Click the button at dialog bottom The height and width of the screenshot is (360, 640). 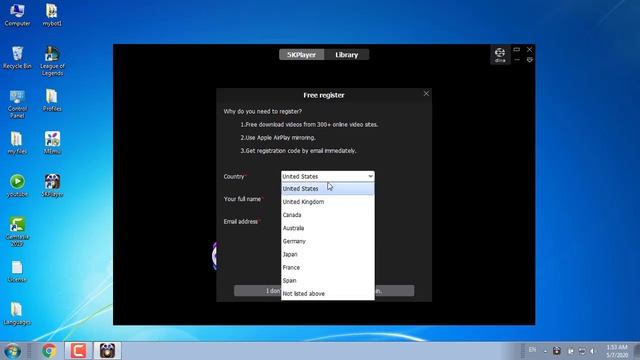[x=324, y=291]
